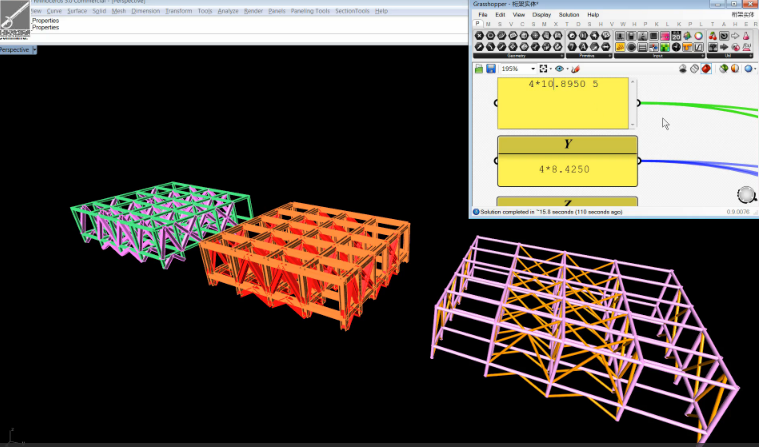
Task: Save the document with blue floppy icon
Action: tap(491, 69)
